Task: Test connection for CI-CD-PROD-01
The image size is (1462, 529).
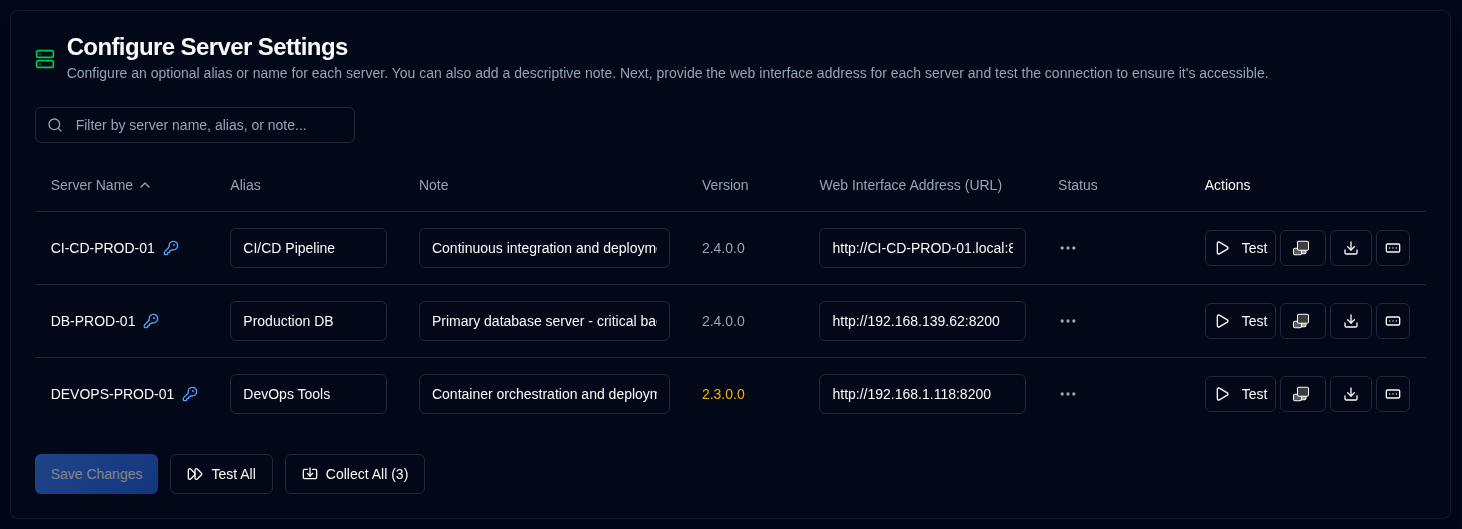Action: (1240, 248)
